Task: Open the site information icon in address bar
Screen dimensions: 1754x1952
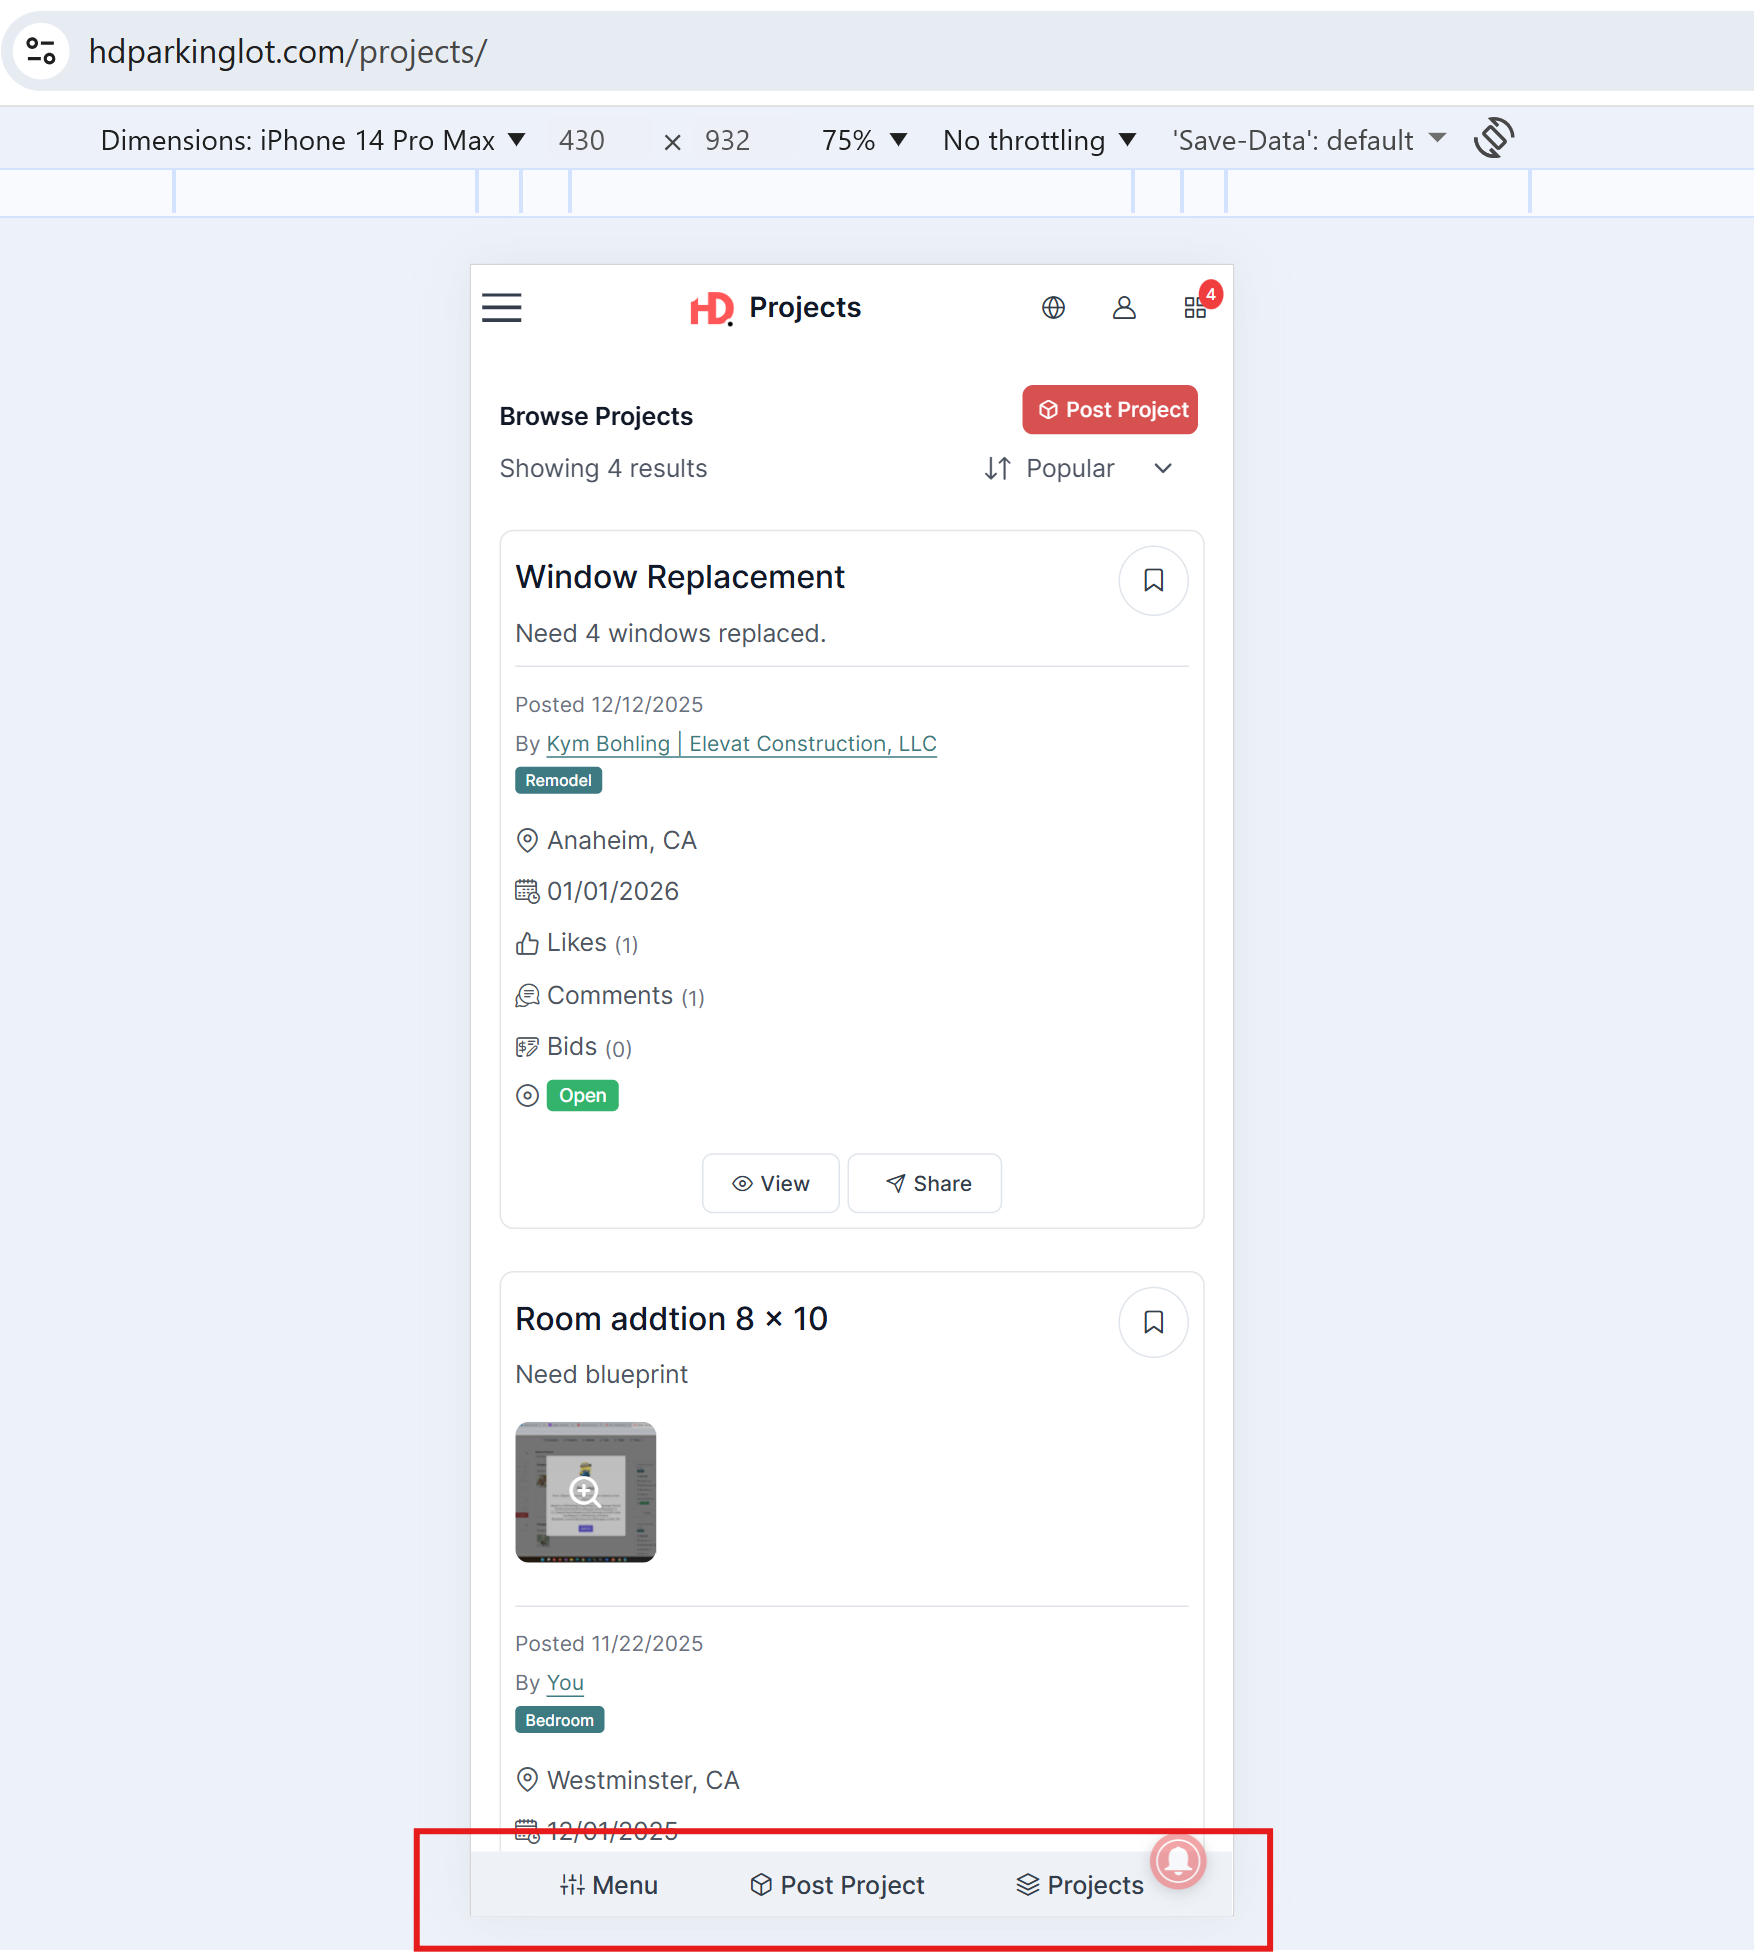Action: coord(41,51)
